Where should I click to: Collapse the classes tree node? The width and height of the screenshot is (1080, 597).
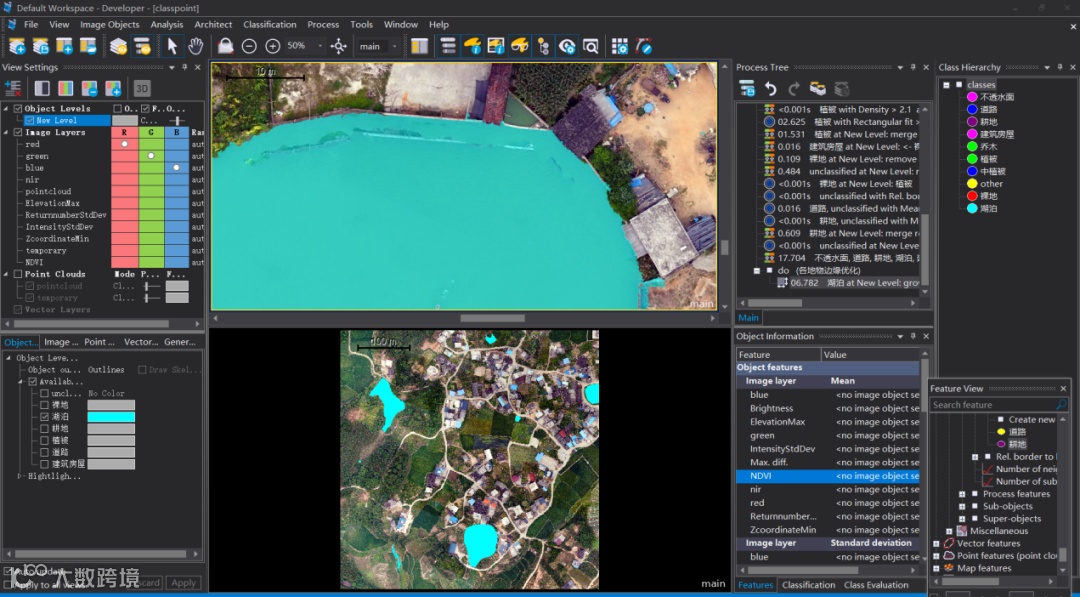946,85
